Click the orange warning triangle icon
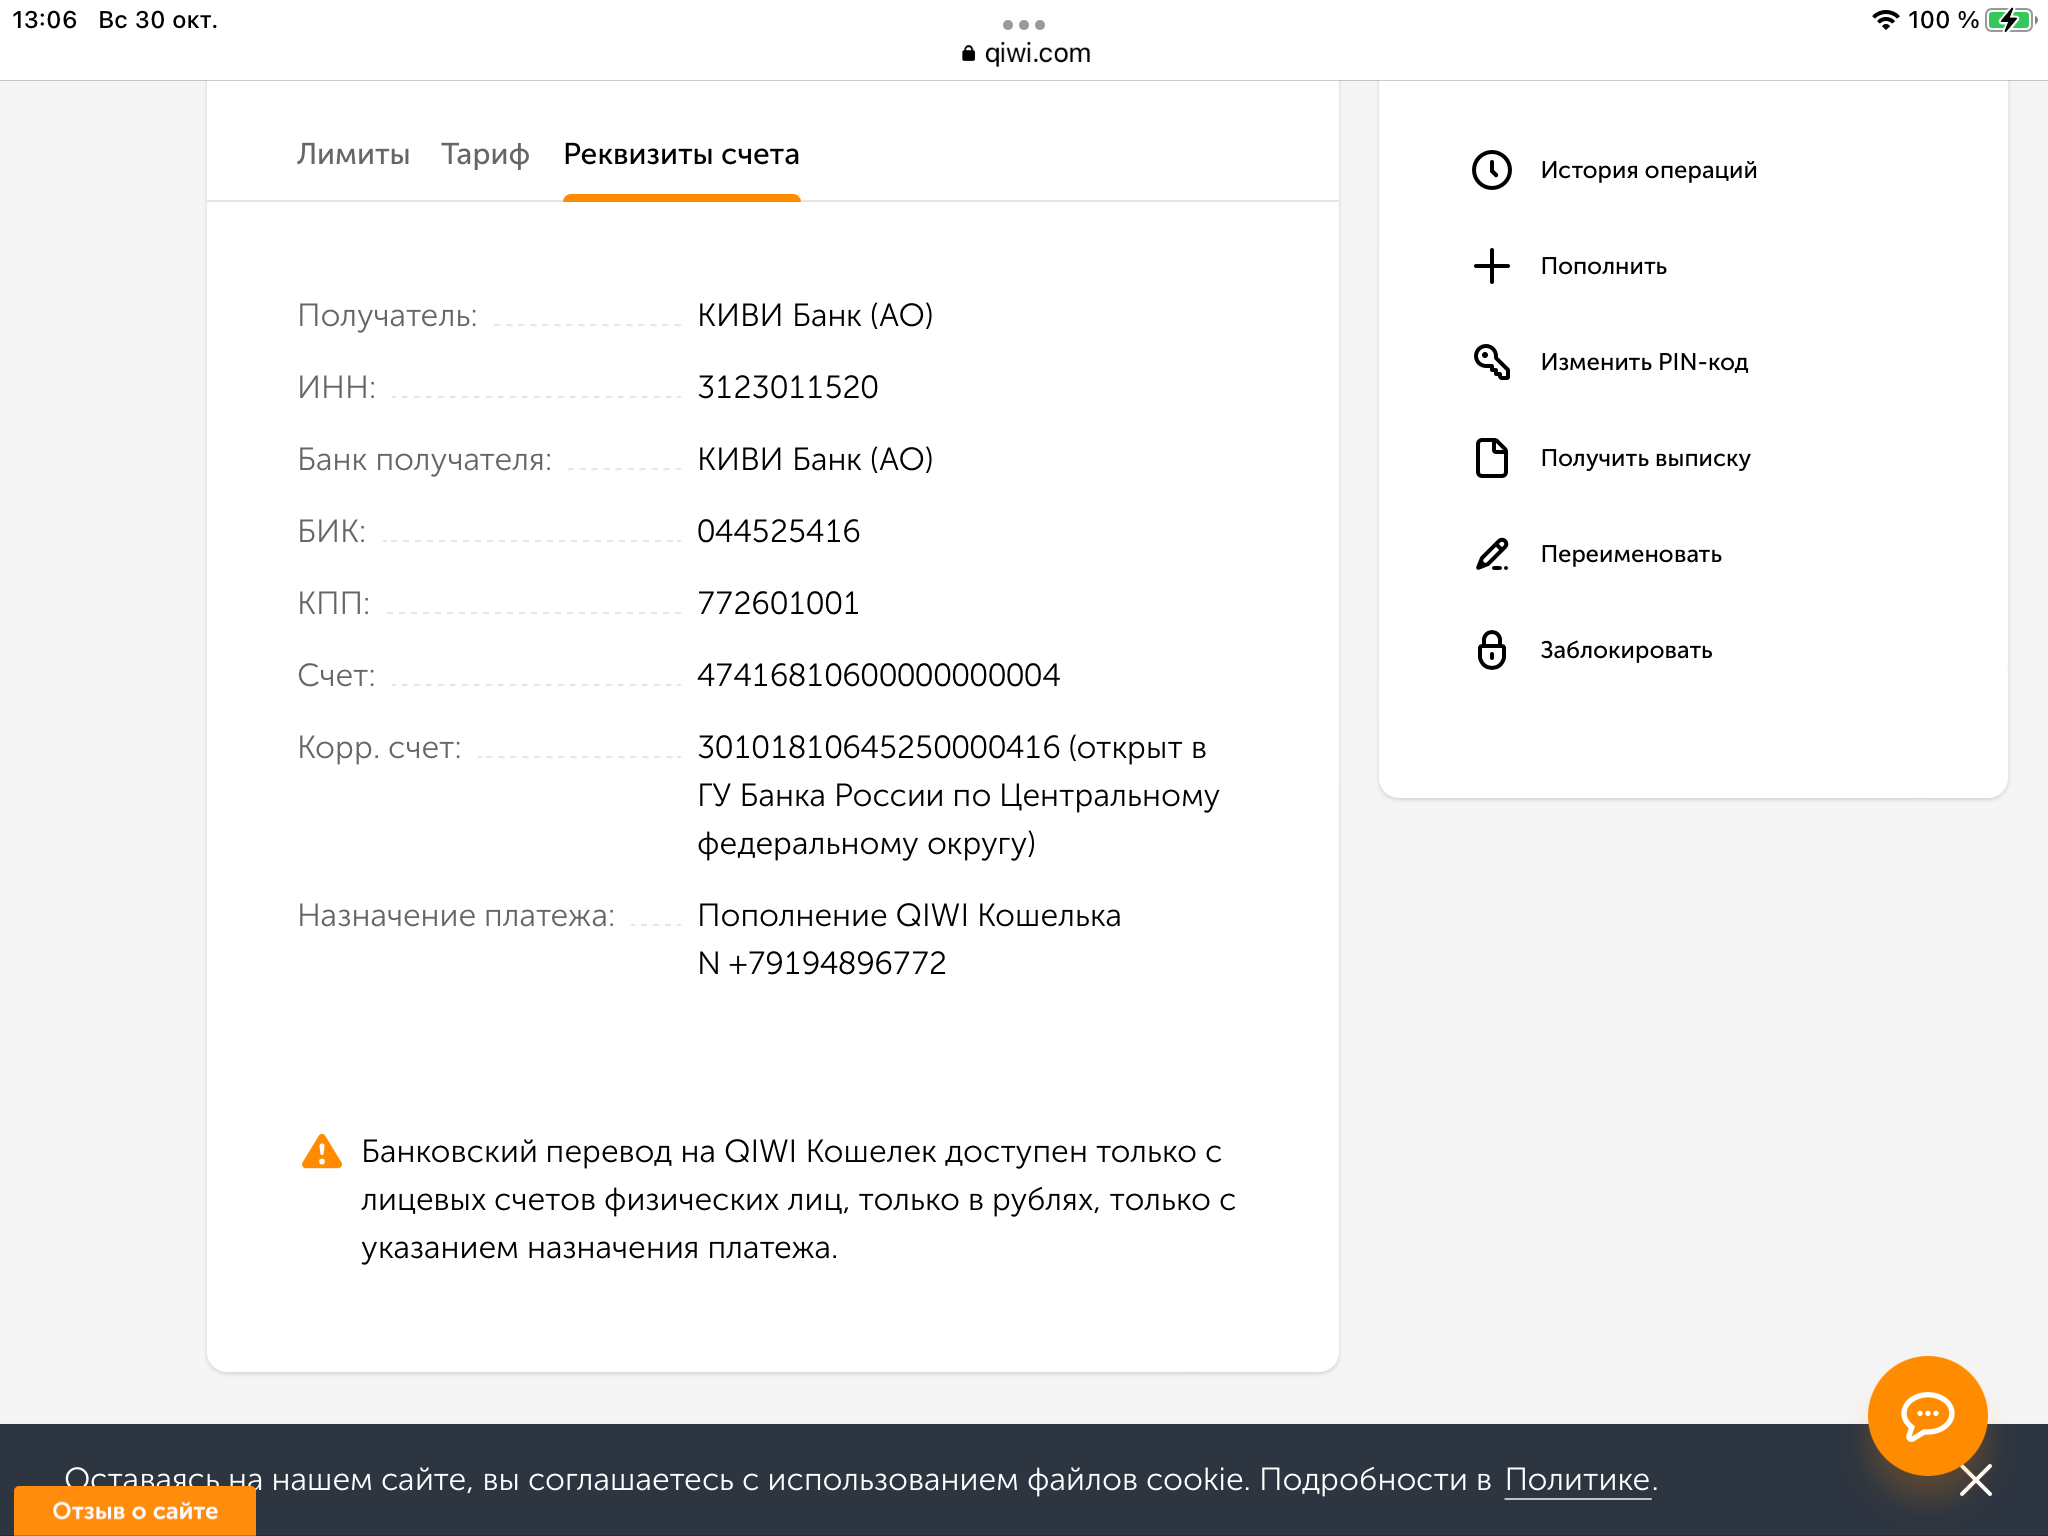This screenshot has height=1536, width=2048. click(321, 1152)
